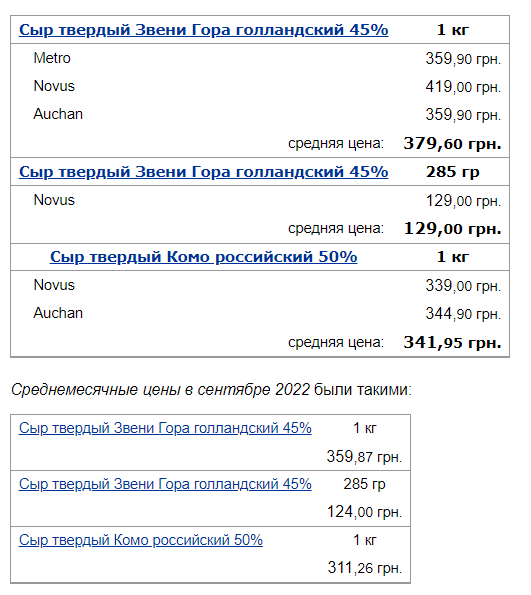Viewport: 531px width, 595px height.
Task: Click the 419,00 грн. Novus price
Action: pos(463,87)
